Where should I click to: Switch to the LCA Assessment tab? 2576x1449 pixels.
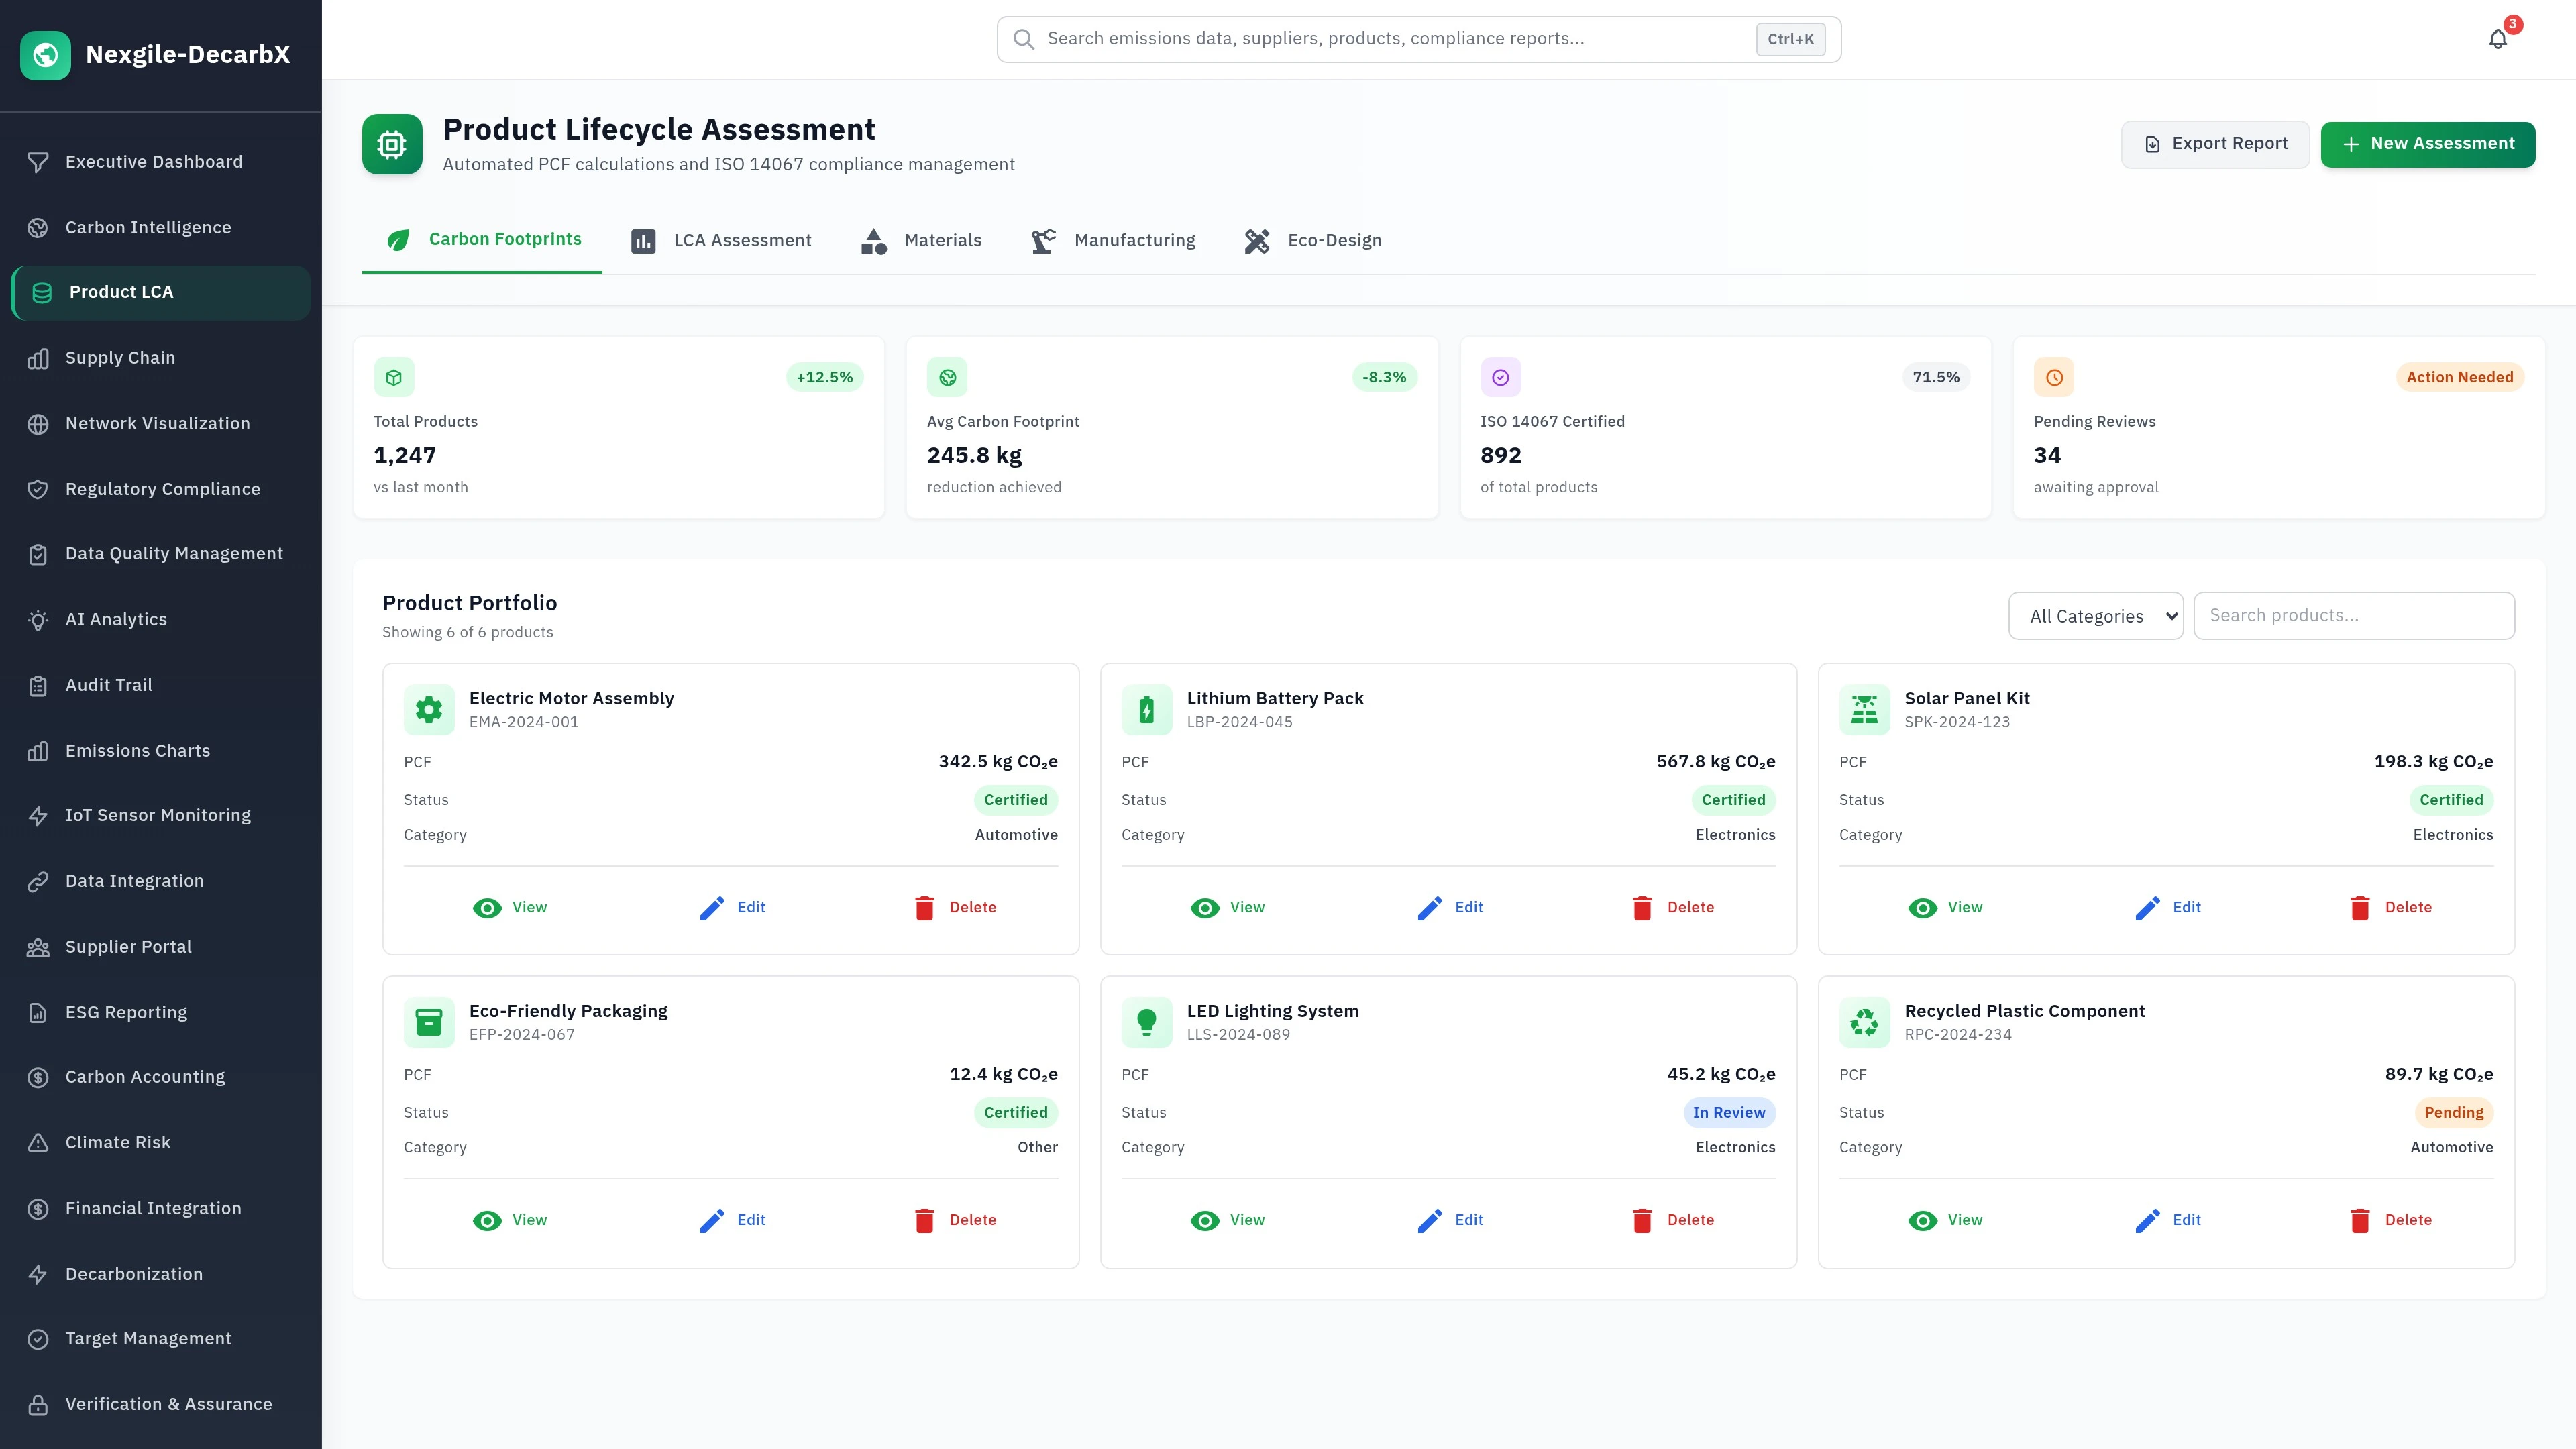click(721, 240)
